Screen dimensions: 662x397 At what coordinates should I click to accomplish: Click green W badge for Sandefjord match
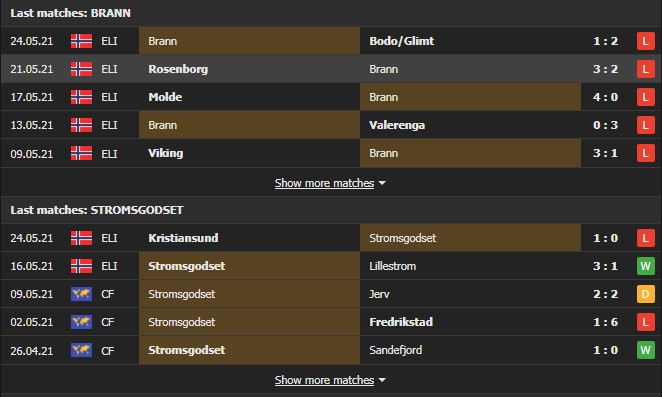pyautogui.click(x=646, y=350)
